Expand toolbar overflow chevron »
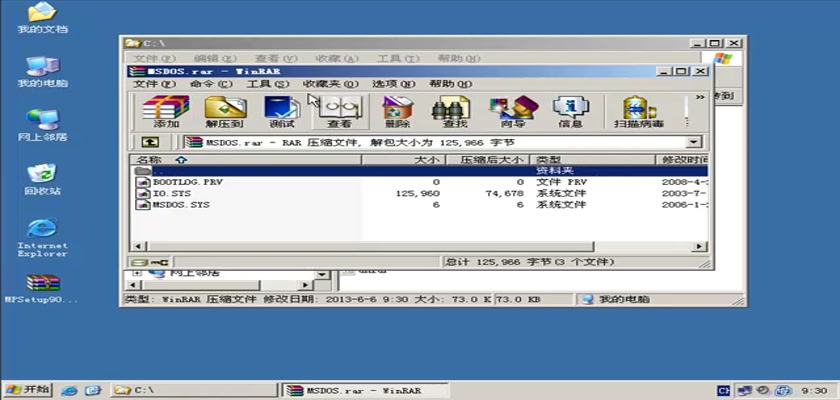 click(x=700, y=97)
